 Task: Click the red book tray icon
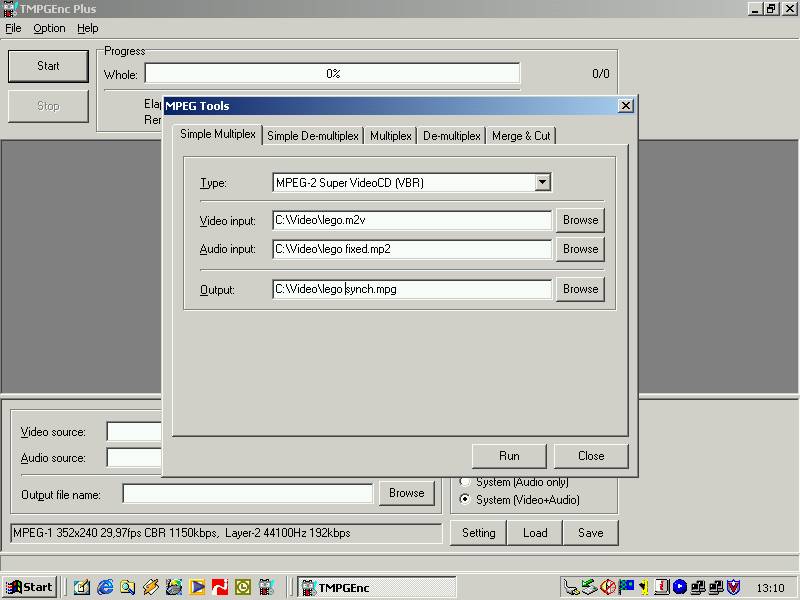pos(662,587)
